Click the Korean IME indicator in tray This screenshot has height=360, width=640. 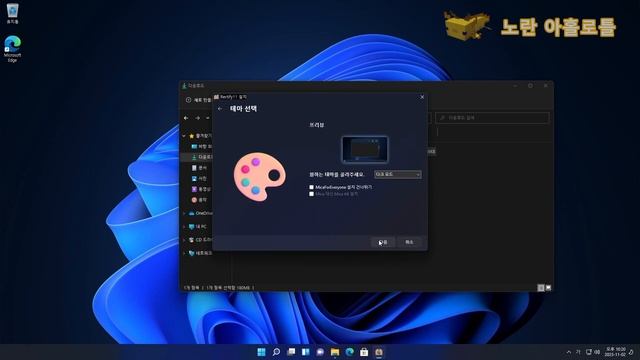578,352
